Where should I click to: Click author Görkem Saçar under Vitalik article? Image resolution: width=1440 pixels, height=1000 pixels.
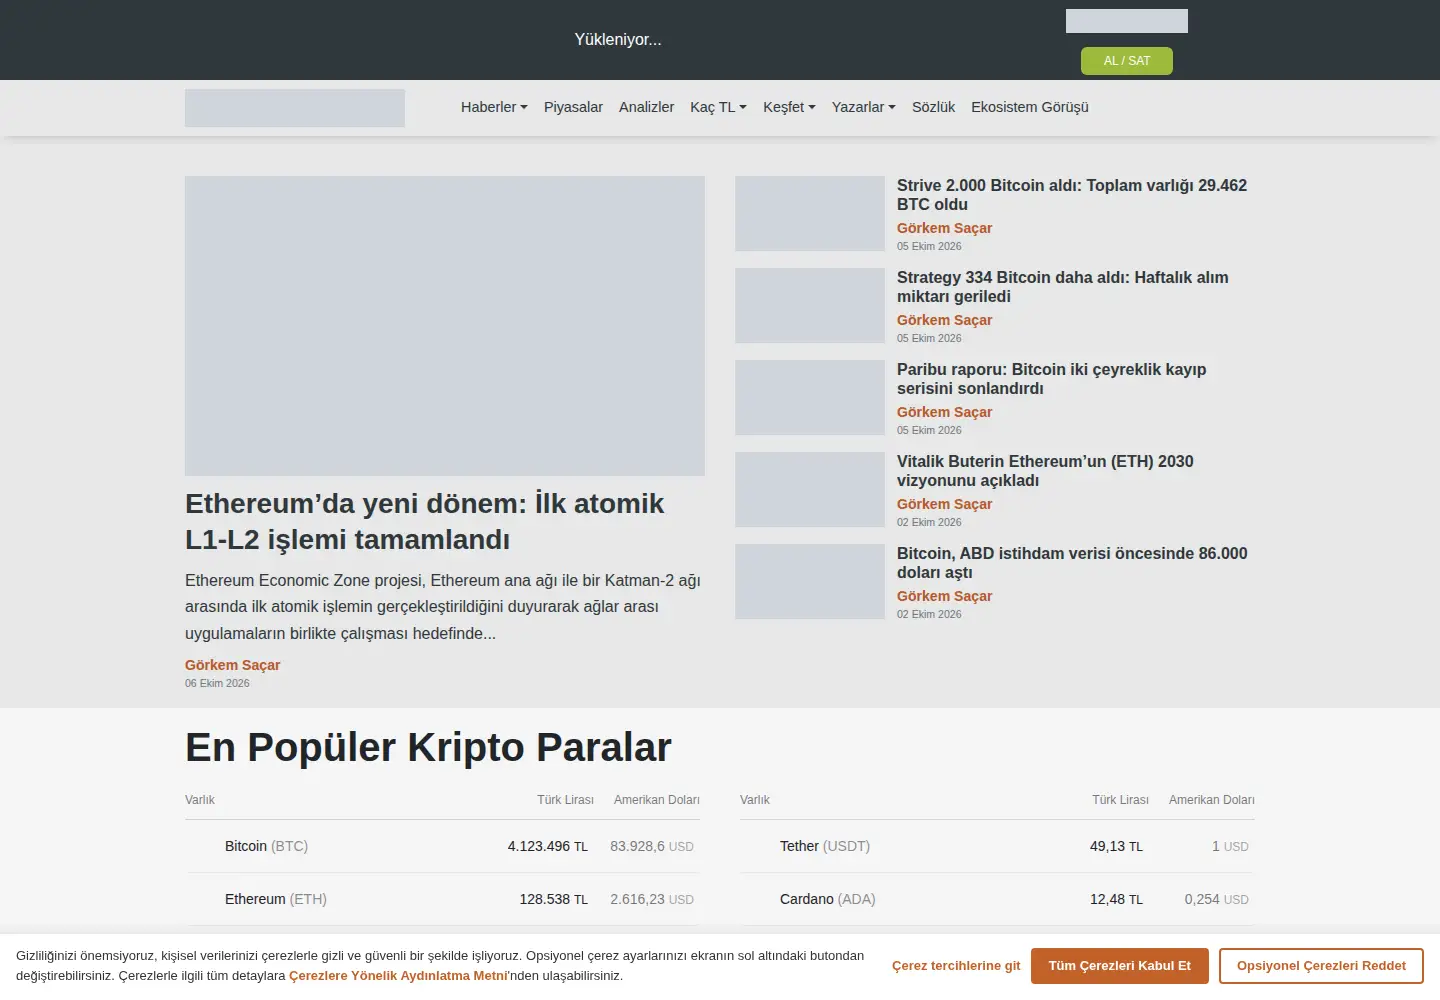[944, 504]
